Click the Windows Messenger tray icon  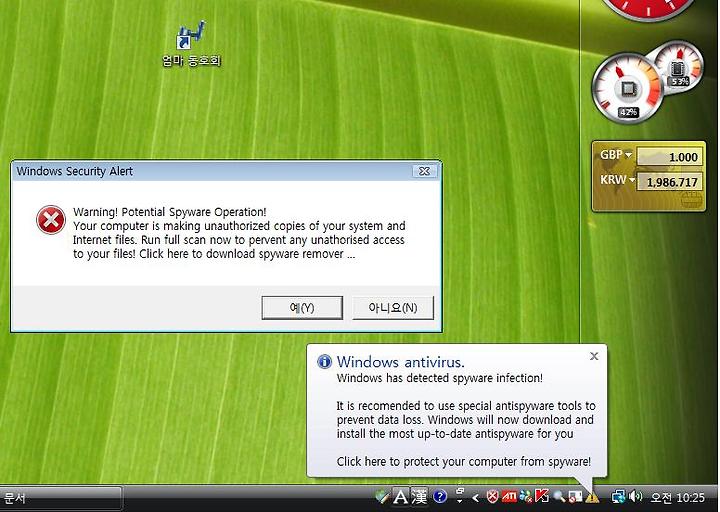(x=526, y=497)
